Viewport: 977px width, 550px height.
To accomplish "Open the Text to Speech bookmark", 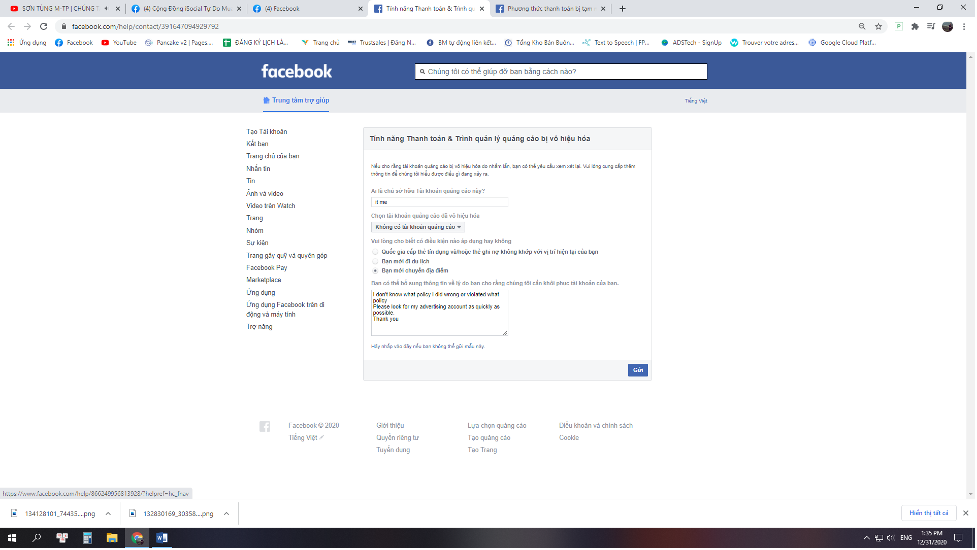I will (616, 42).
